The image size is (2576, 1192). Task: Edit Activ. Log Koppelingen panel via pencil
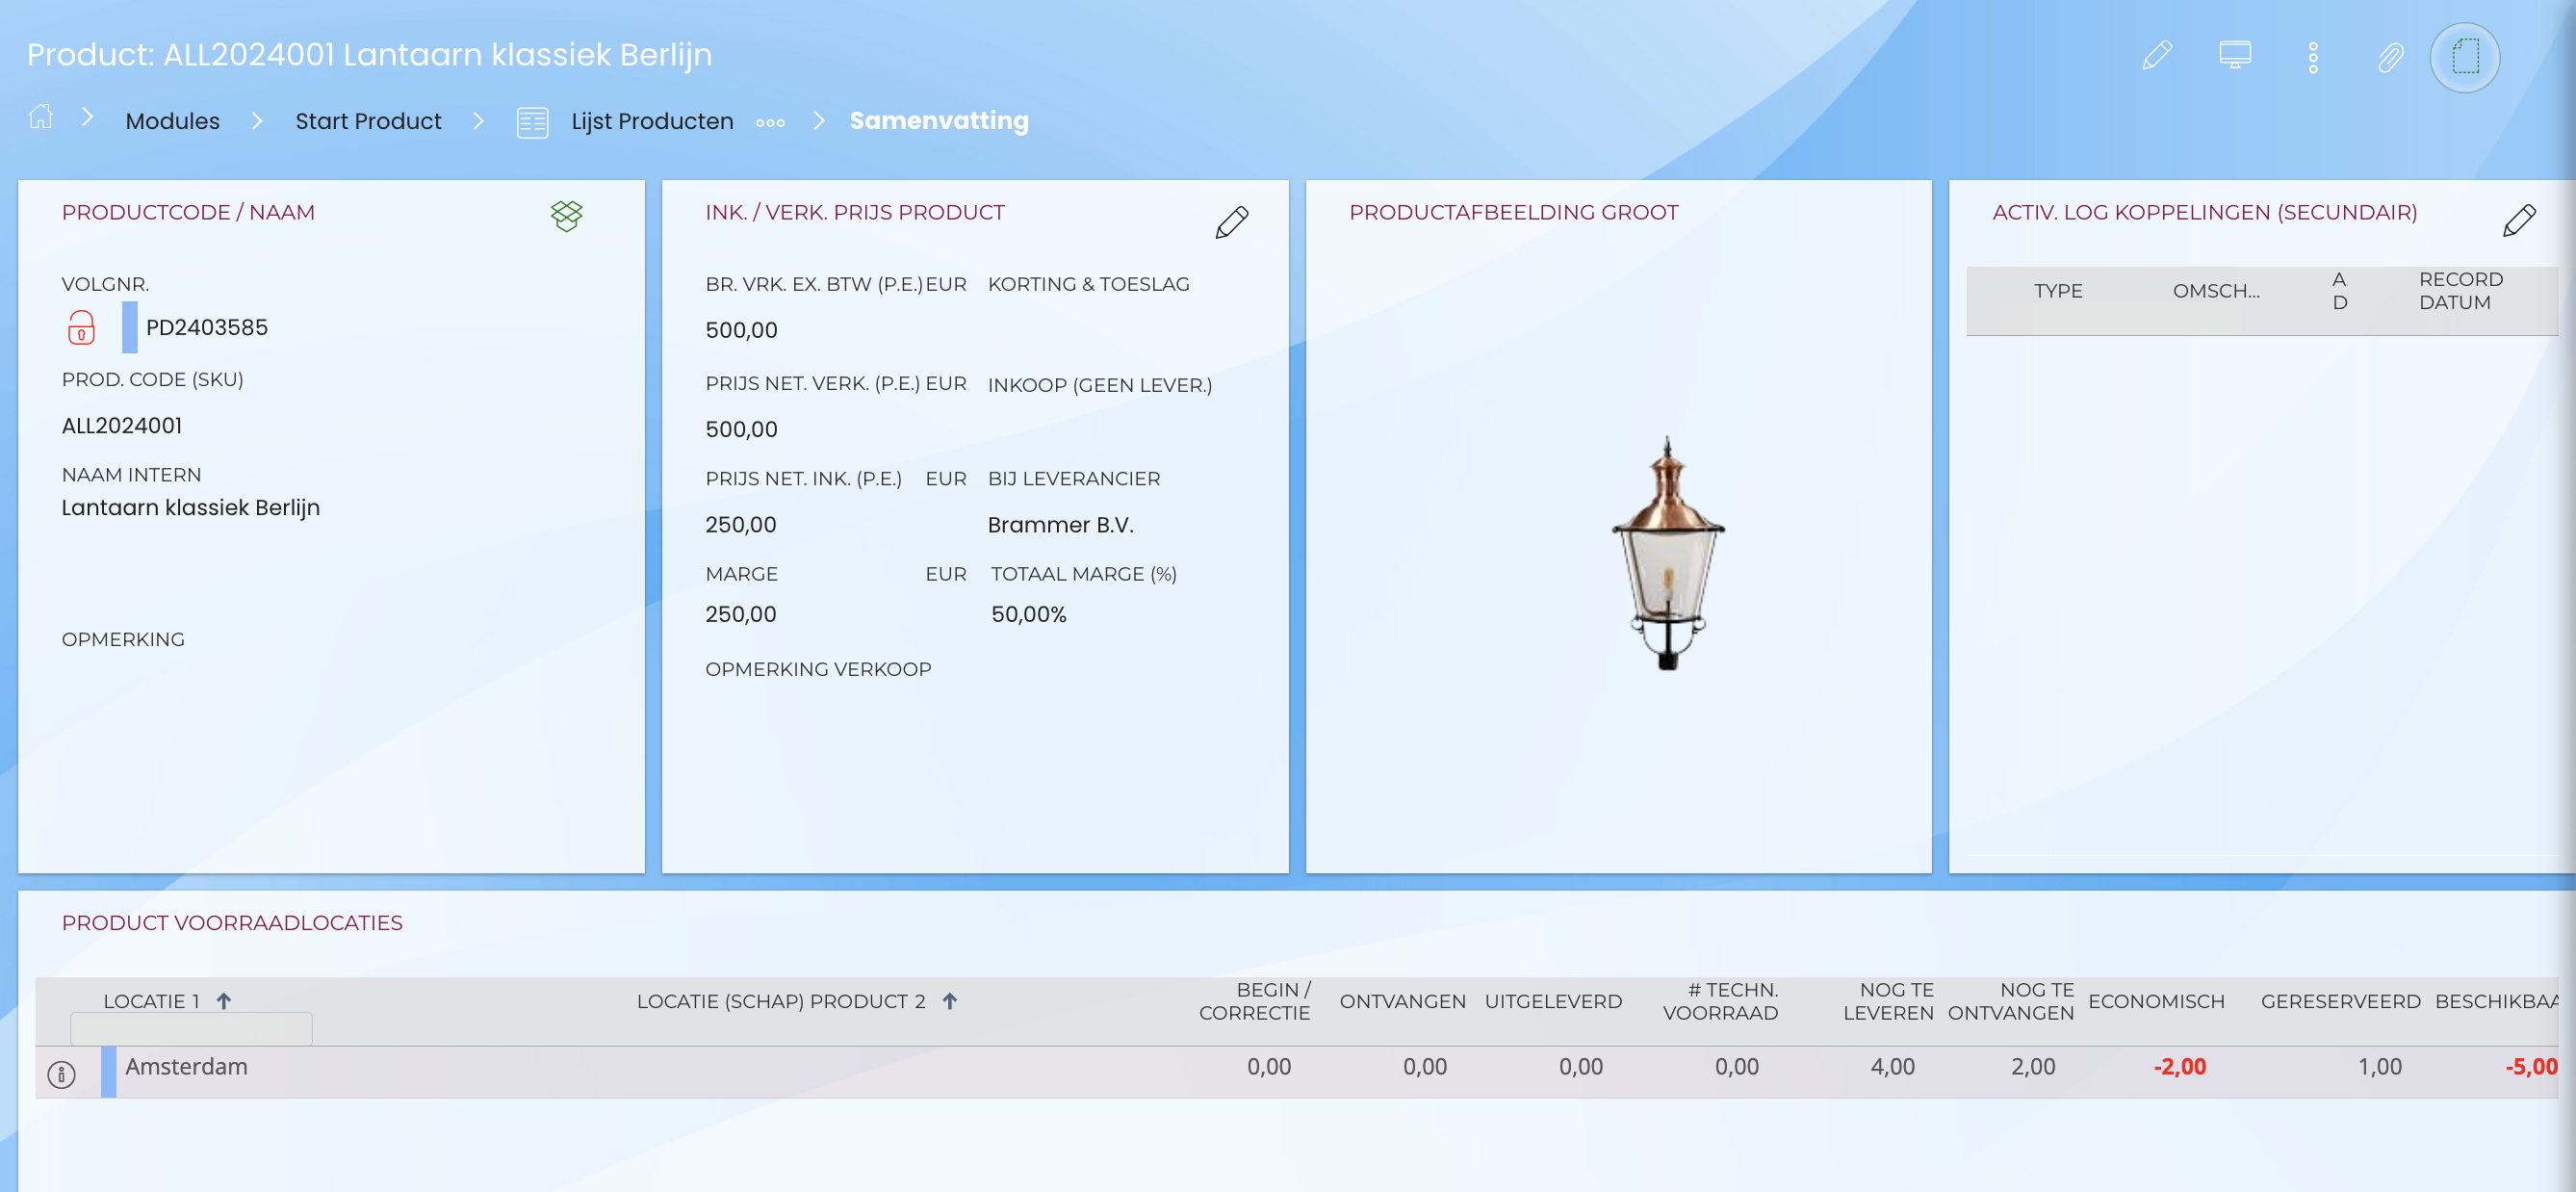point(2519,220)
